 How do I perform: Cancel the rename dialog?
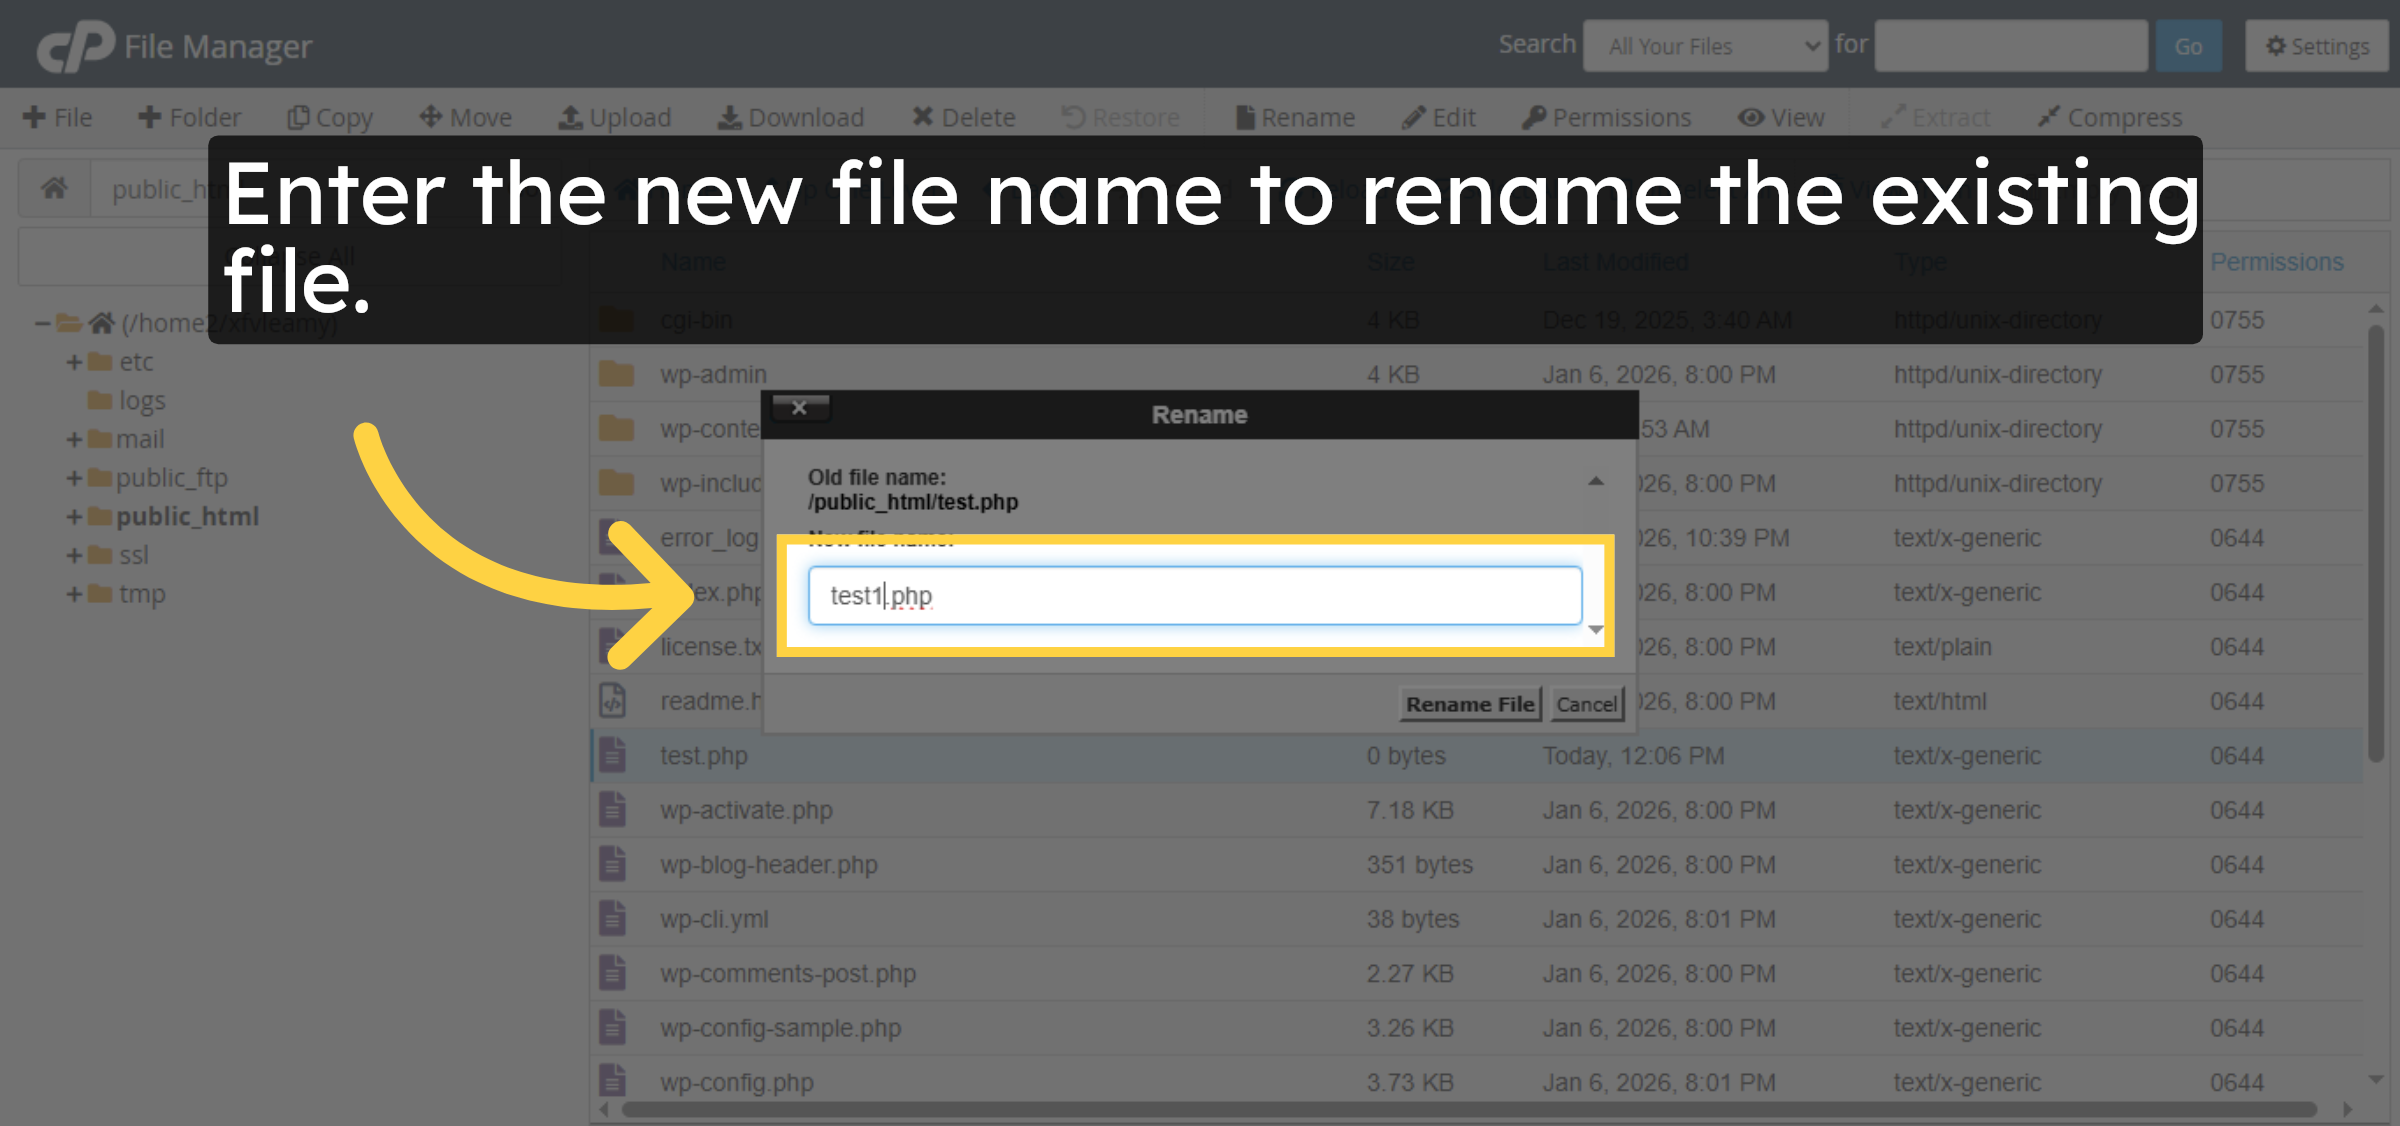1587,703
